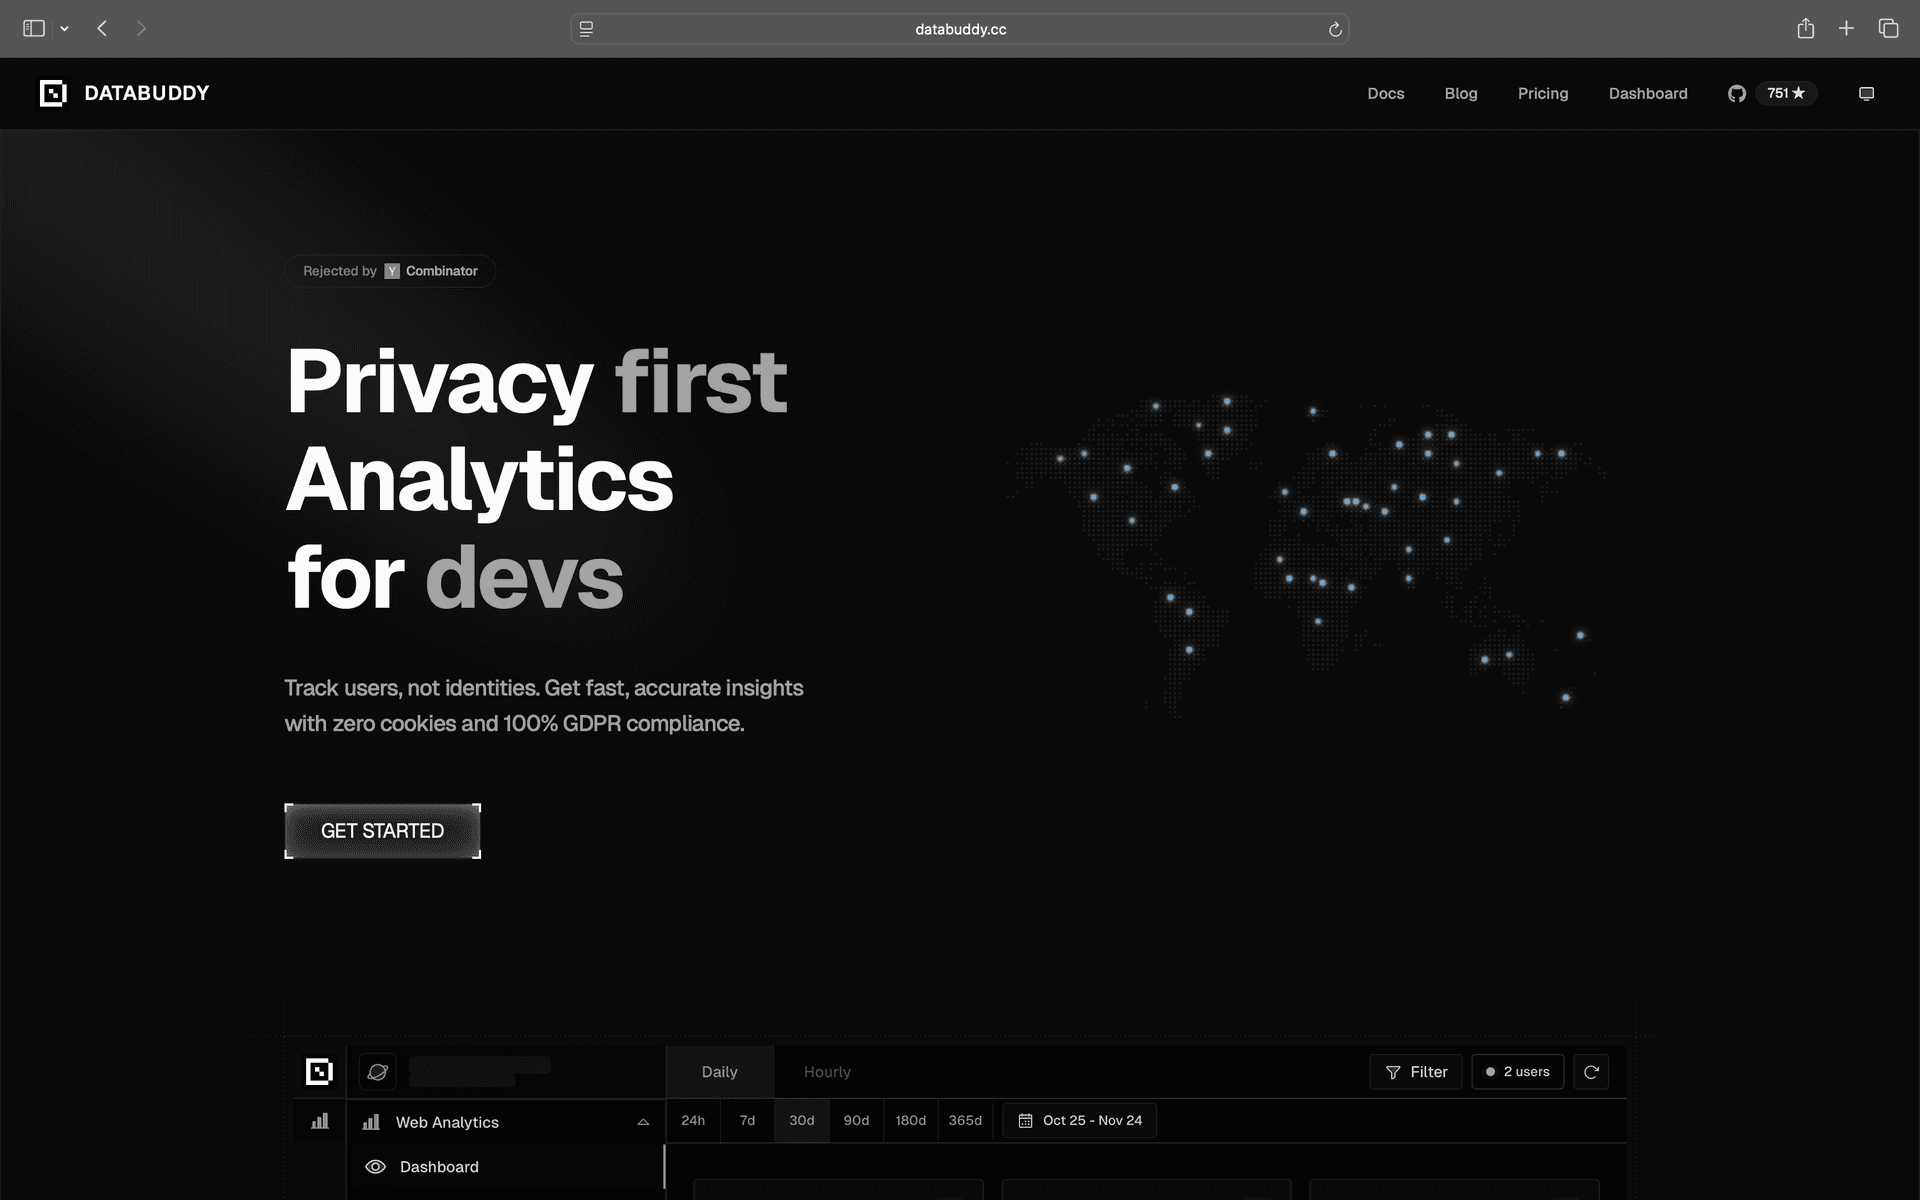The height and width of the screenshot is (1200, 1920).
Task: Click the GET STARTED button
Action: click(x=382, y=831)
